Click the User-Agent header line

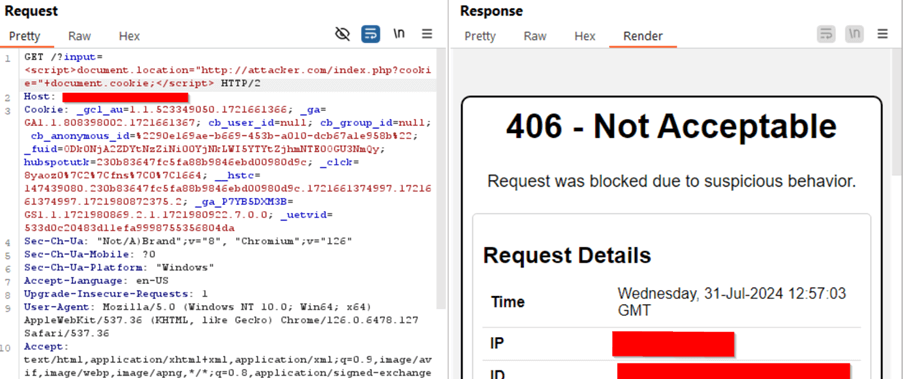click(x=221, y=320)
